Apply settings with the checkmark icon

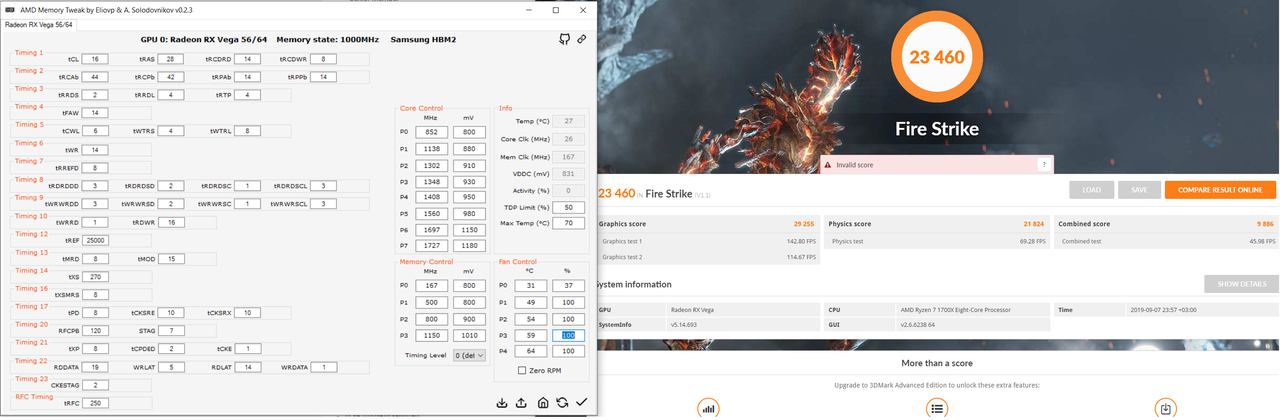point(582,402)
